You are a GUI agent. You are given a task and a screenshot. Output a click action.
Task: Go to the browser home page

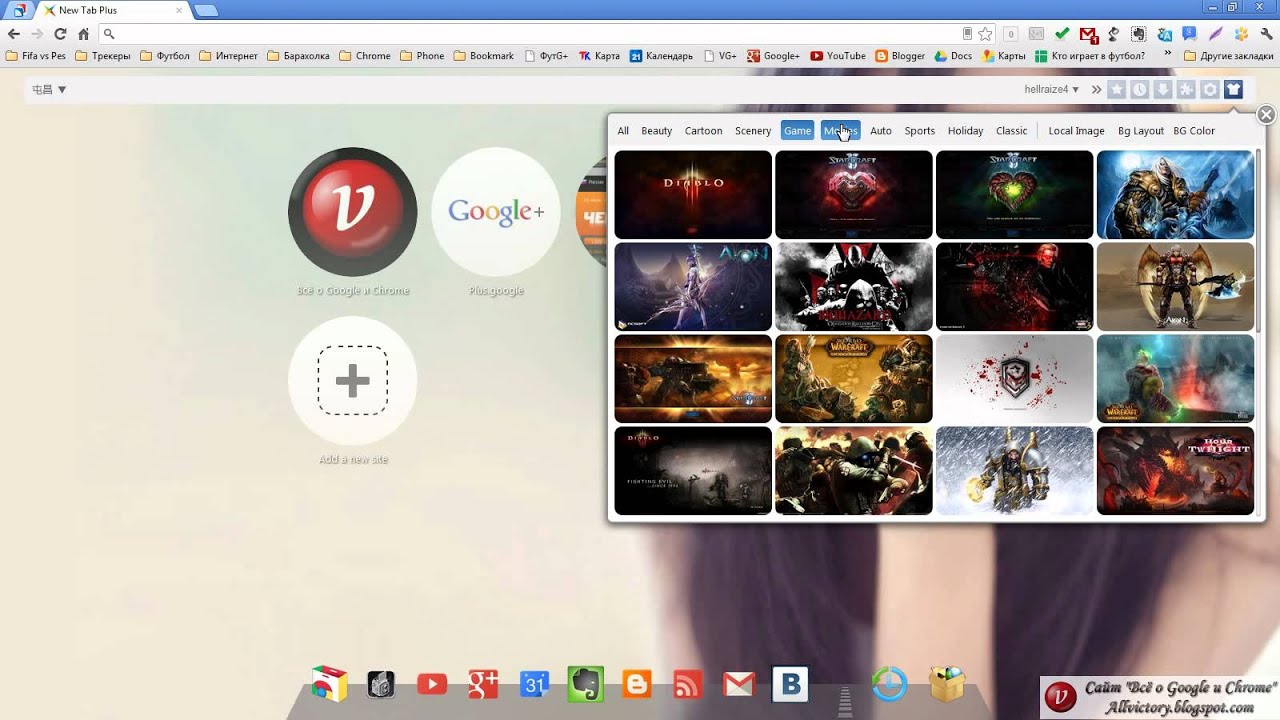[83, 34]
